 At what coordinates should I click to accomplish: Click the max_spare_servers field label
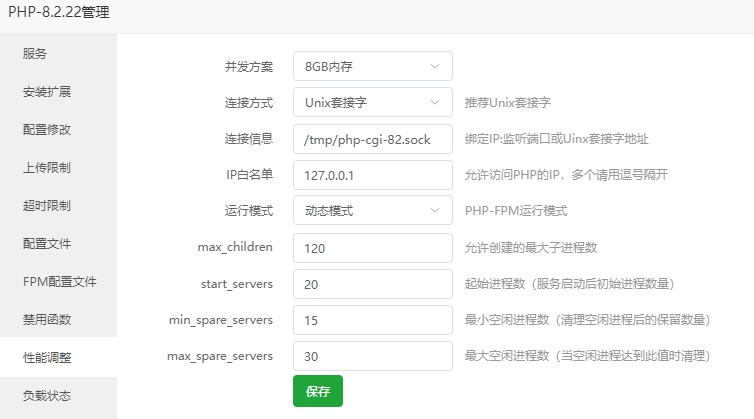[220, 356]
